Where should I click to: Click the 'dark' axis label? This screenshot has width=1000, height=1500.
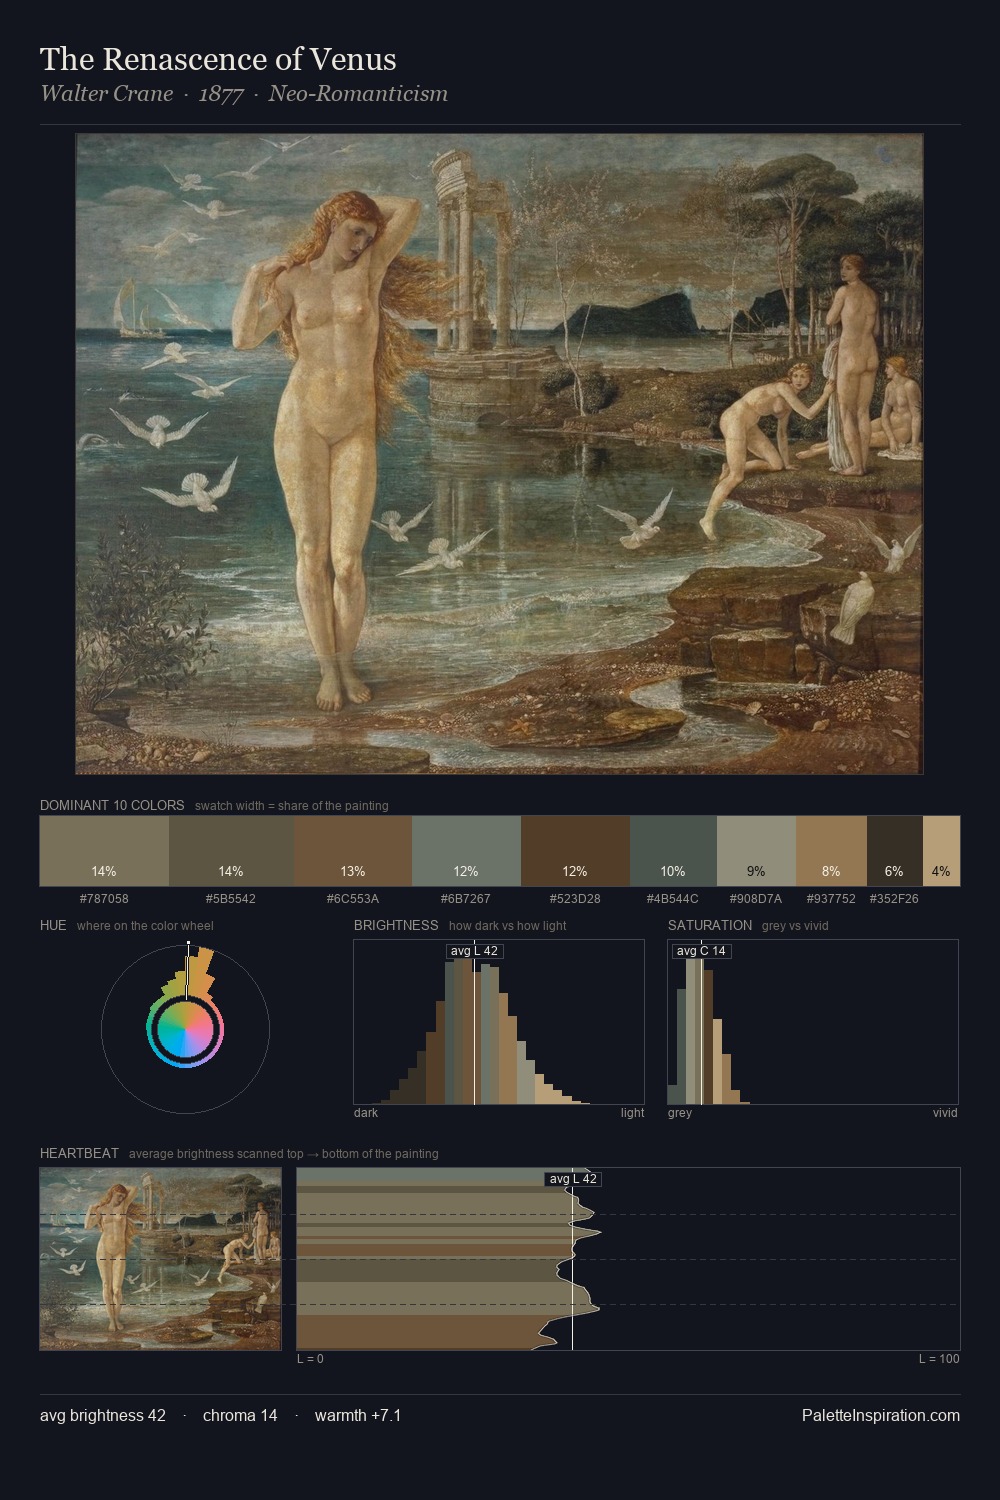click(366, 1113)
